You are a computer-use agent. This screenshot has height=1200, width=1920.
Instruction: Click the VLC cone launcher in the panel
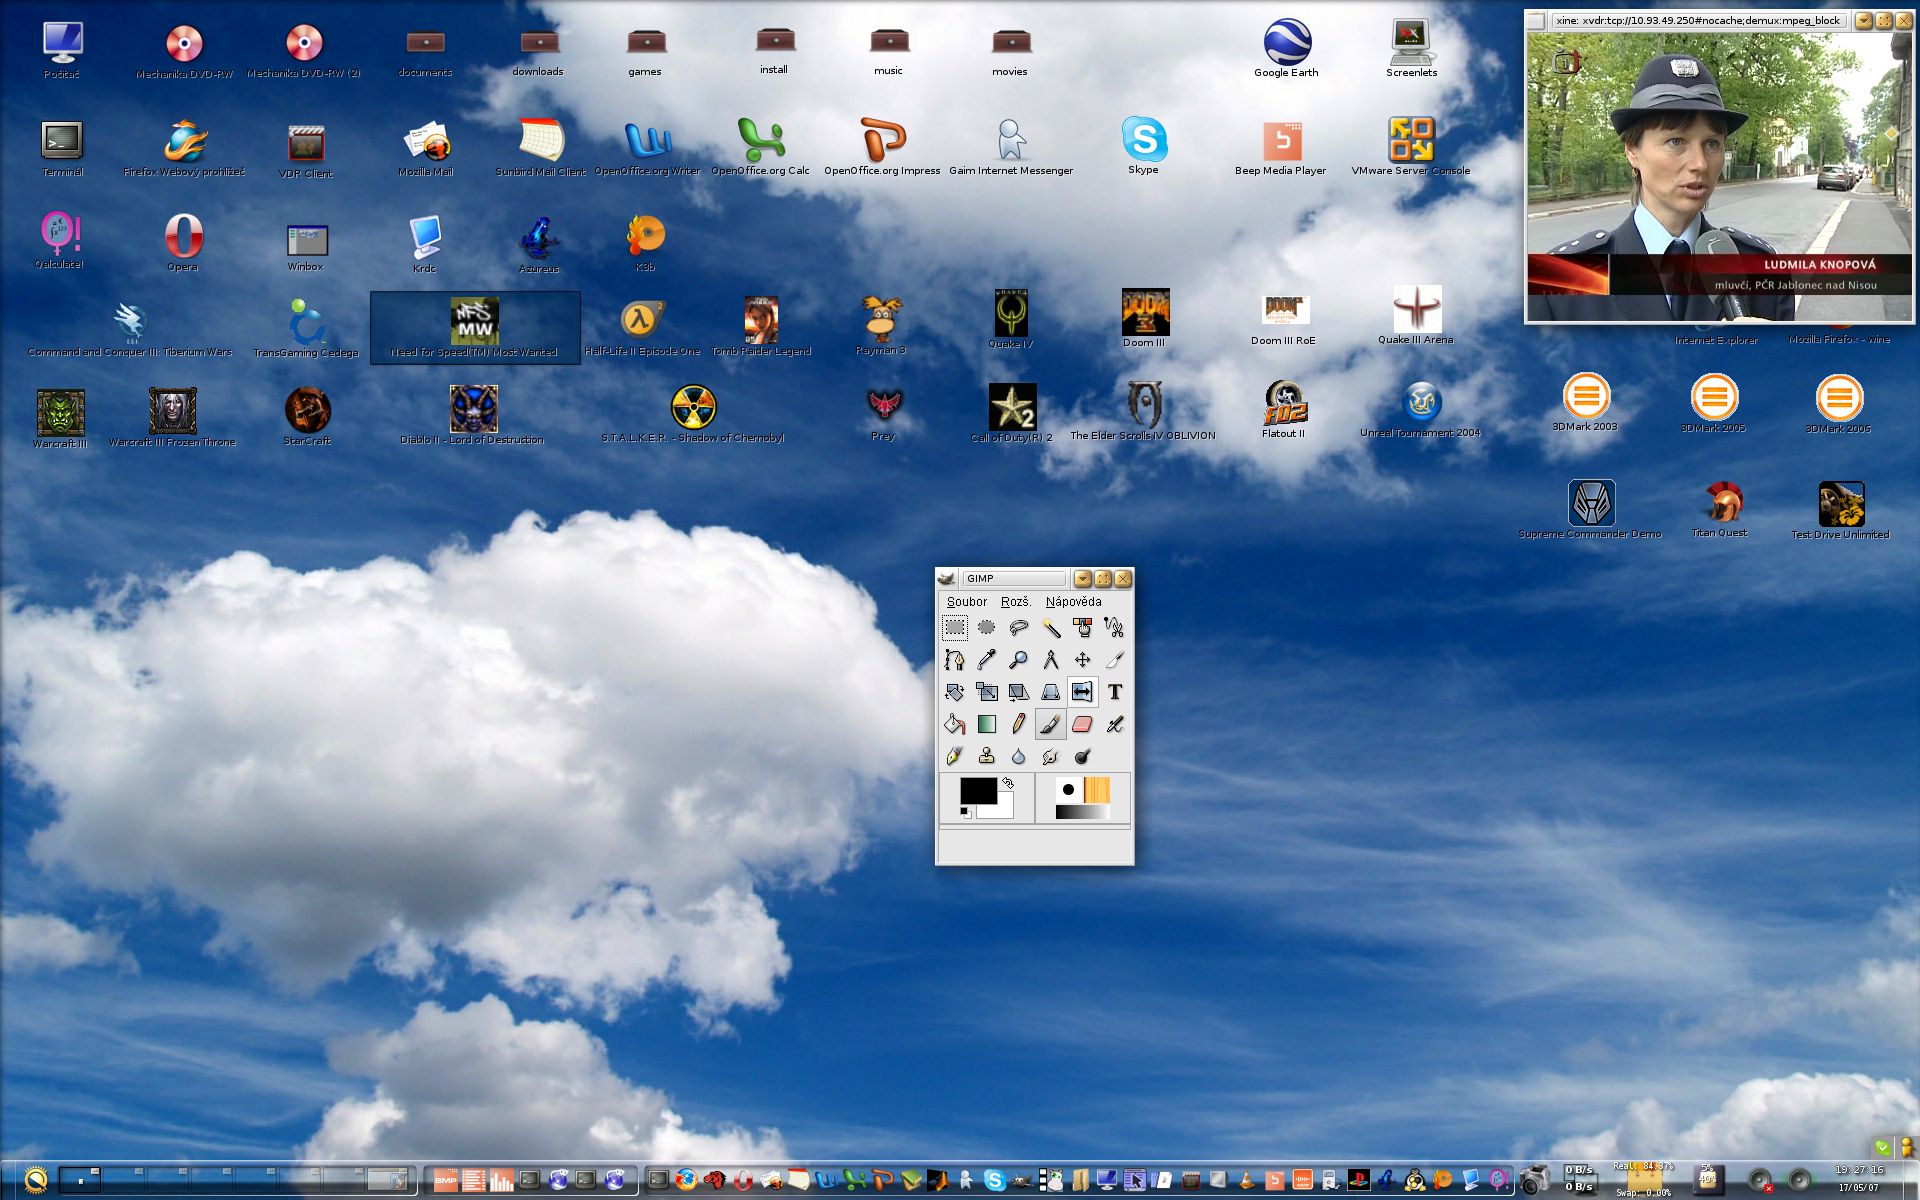click(1246, 1180)
